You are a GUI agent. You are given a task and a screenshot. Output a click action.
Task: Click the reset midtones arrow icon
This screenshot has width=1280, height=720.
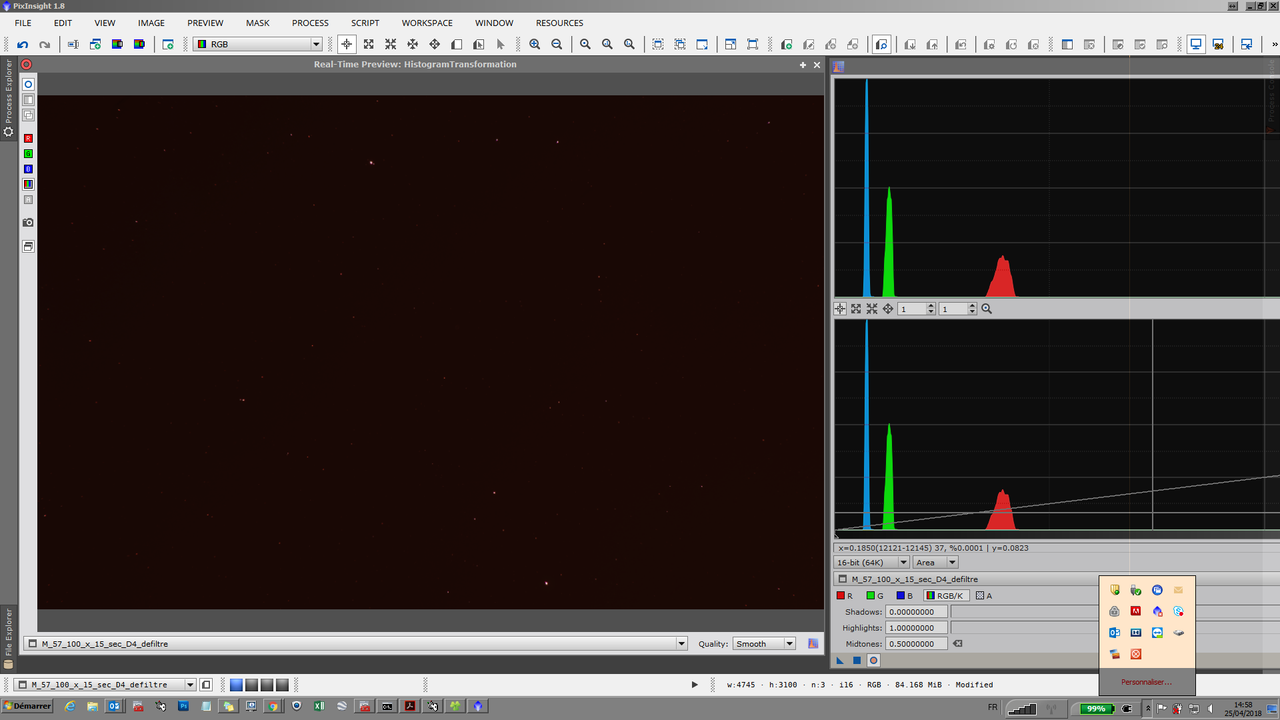pos(957,643)
